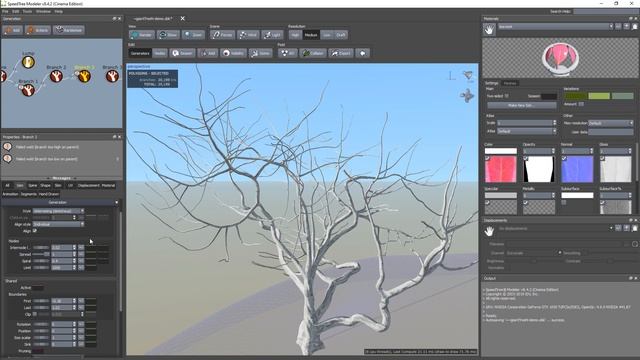The height and width of the screenshot is (360, 640).
Task: Toggle the Align checkbox in Generation
Action: 35,231
